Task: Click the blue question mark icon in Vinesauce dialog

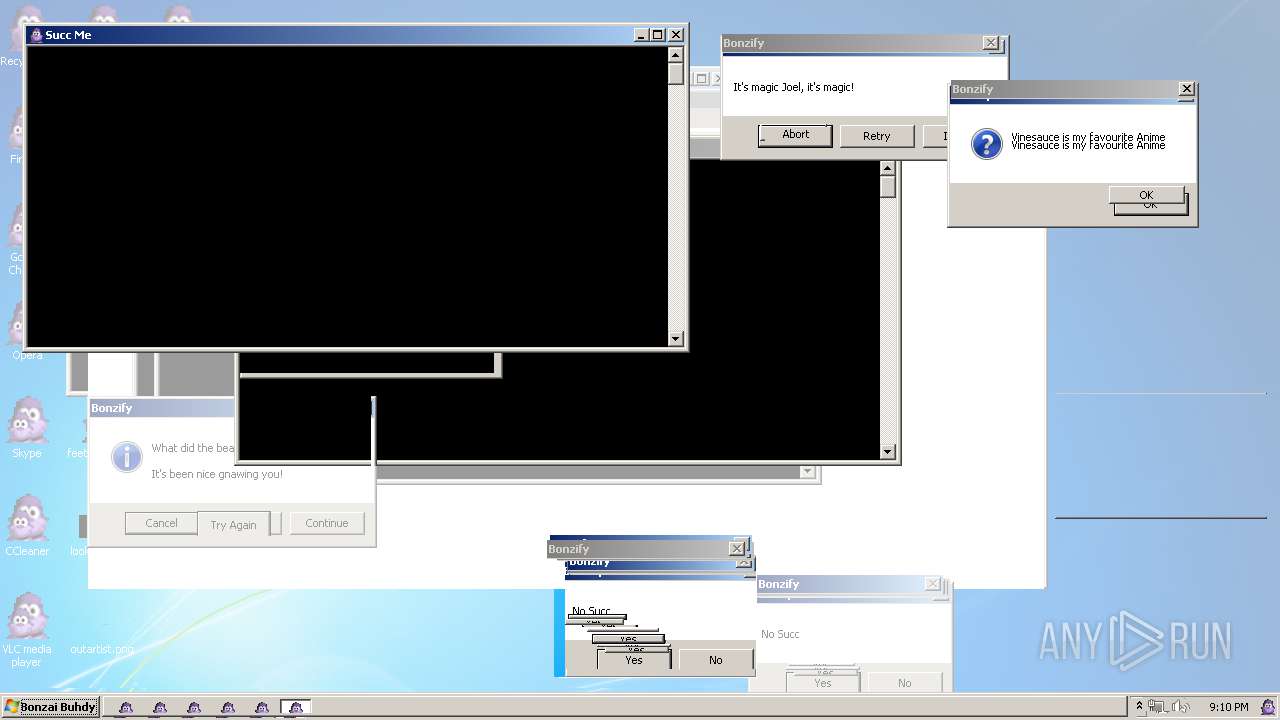Action: 987,144
